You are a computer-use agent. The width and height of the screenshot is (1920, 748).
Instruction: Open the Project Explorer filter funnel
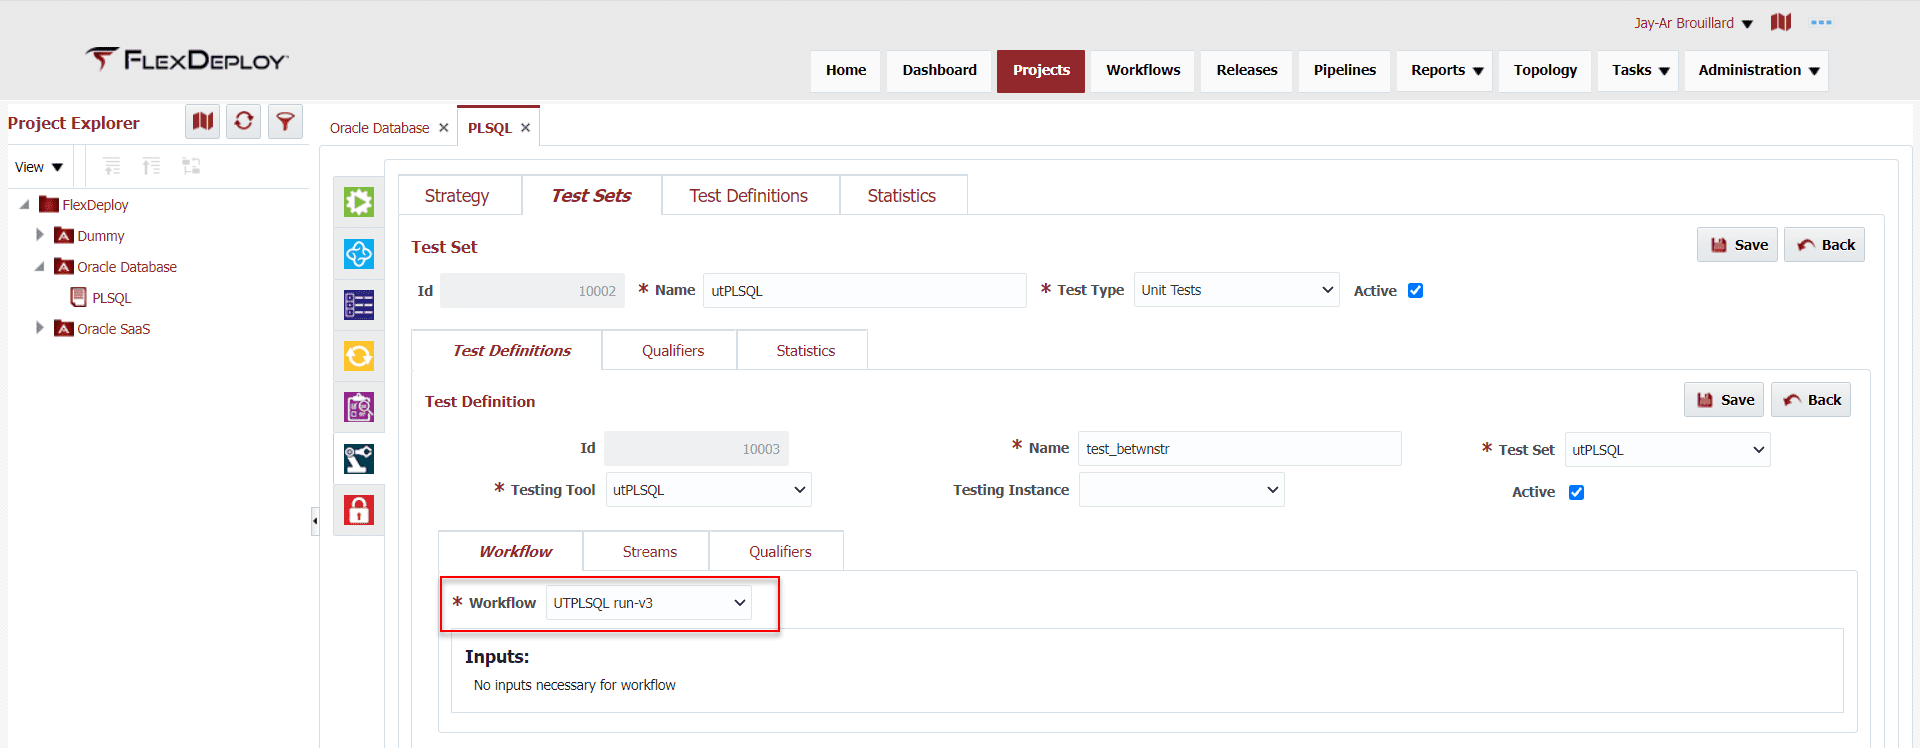[285, 122]
